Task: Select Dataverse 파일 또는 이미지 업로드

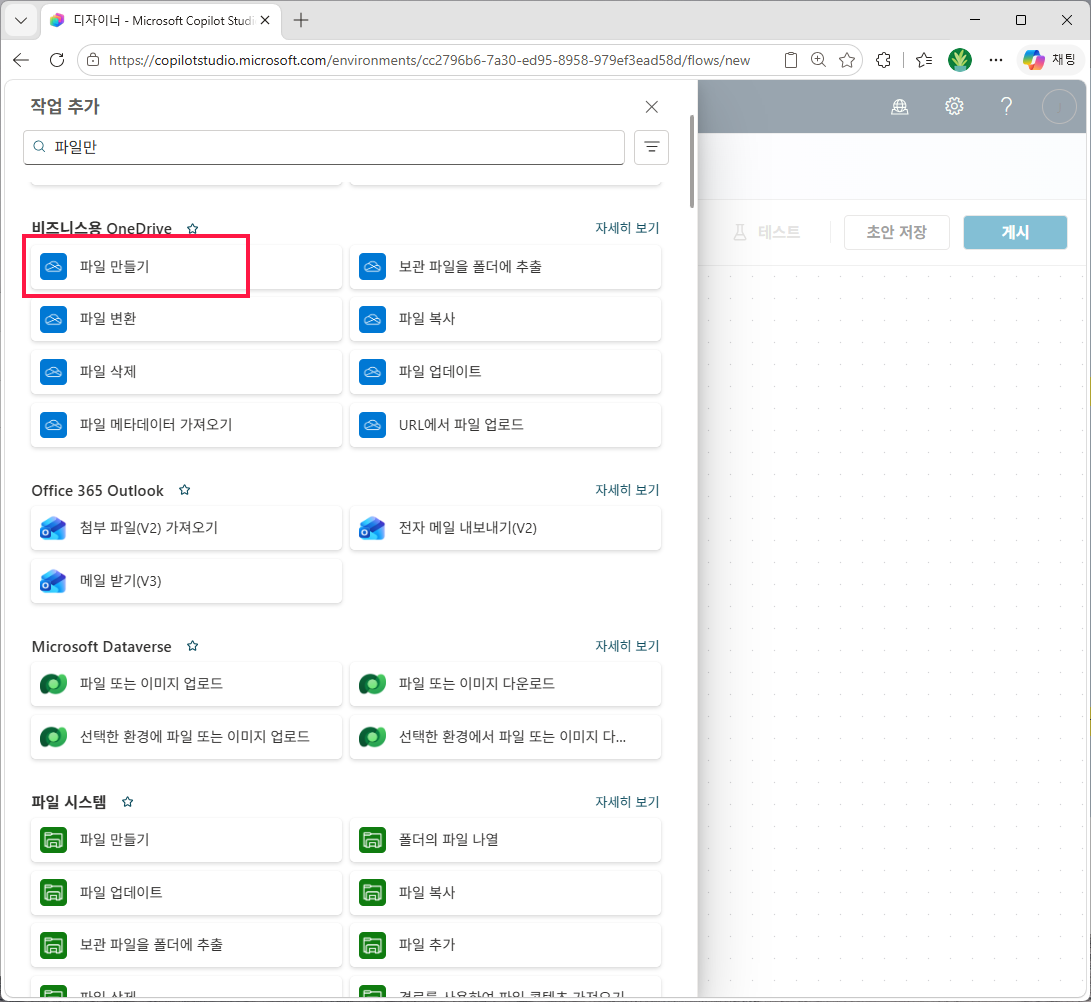Action: tap(186, 684)
